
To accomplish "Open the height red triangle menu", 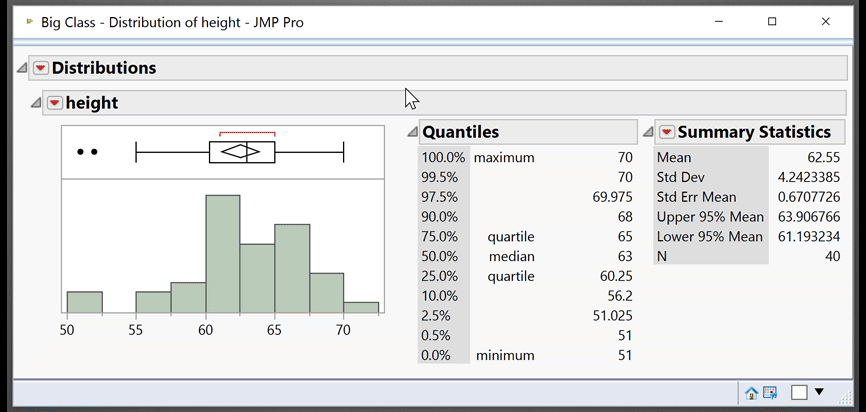I will (54, 103).
